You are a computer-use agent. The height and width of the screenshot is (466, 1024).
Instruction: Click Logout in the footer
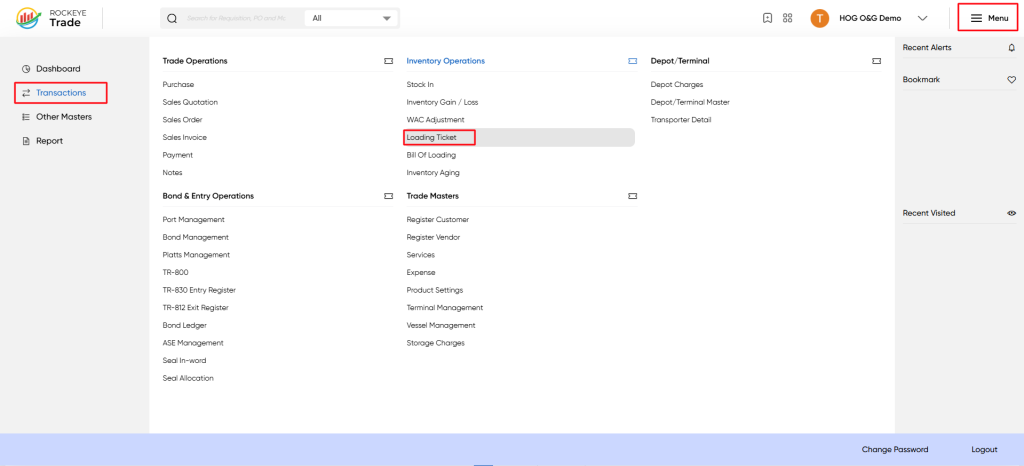click(984, 450)
